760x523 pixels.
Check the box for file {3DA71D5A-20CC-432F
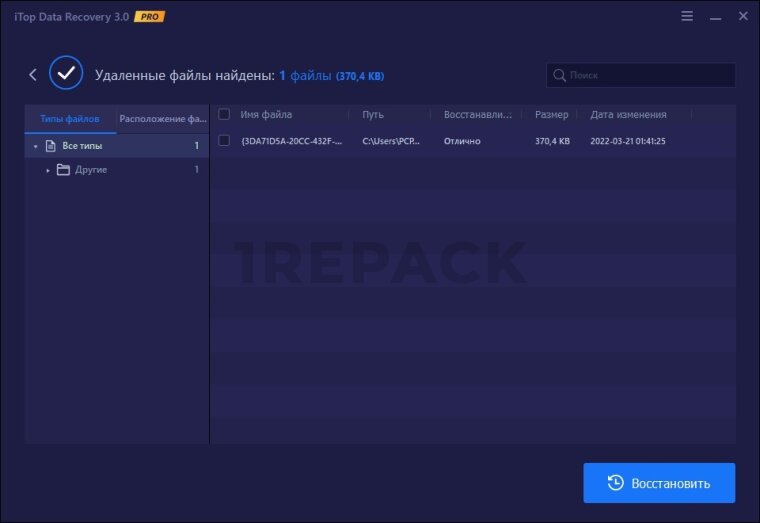pyautogui.click(x=224, y=141)
